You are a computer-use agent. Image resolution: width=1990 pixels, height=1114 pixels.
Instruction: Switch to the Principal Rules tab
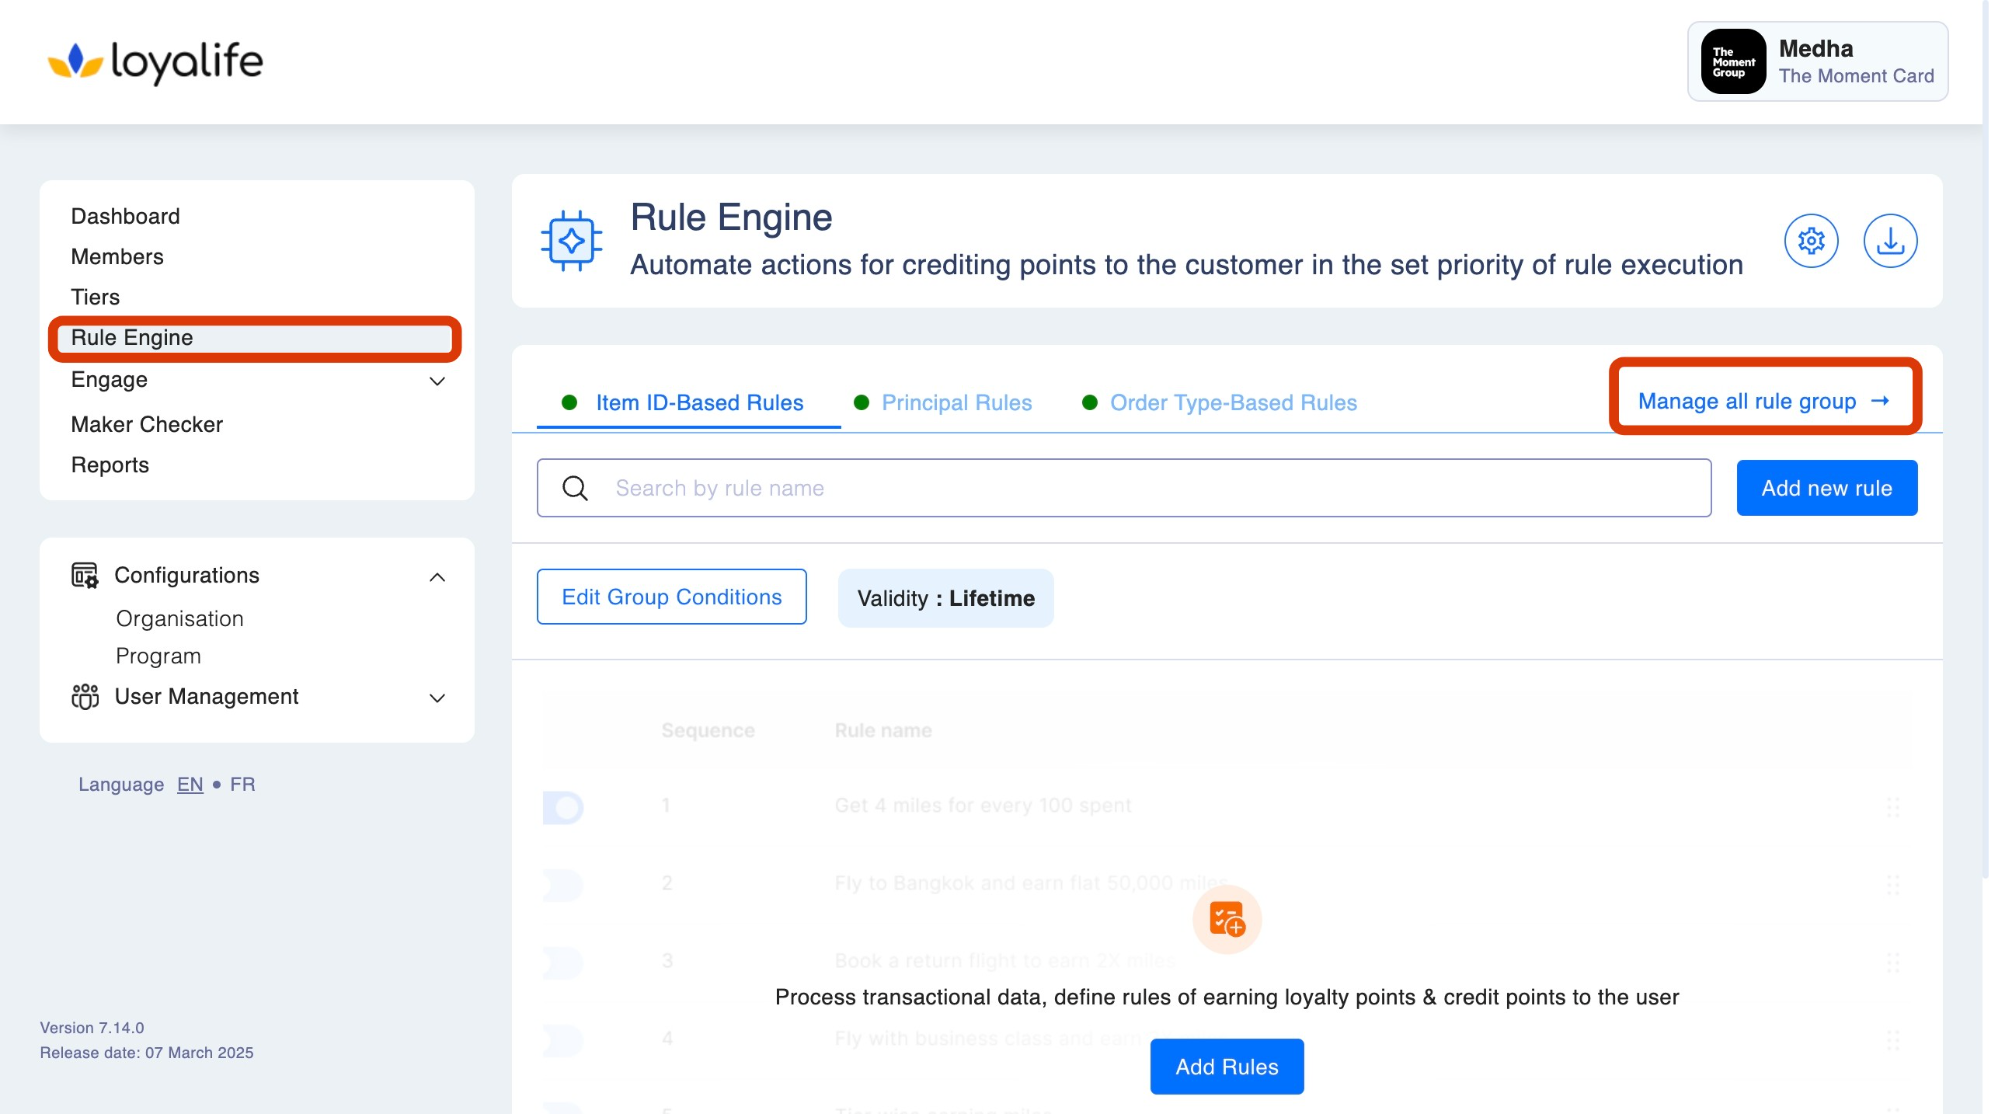coord(955,403)
